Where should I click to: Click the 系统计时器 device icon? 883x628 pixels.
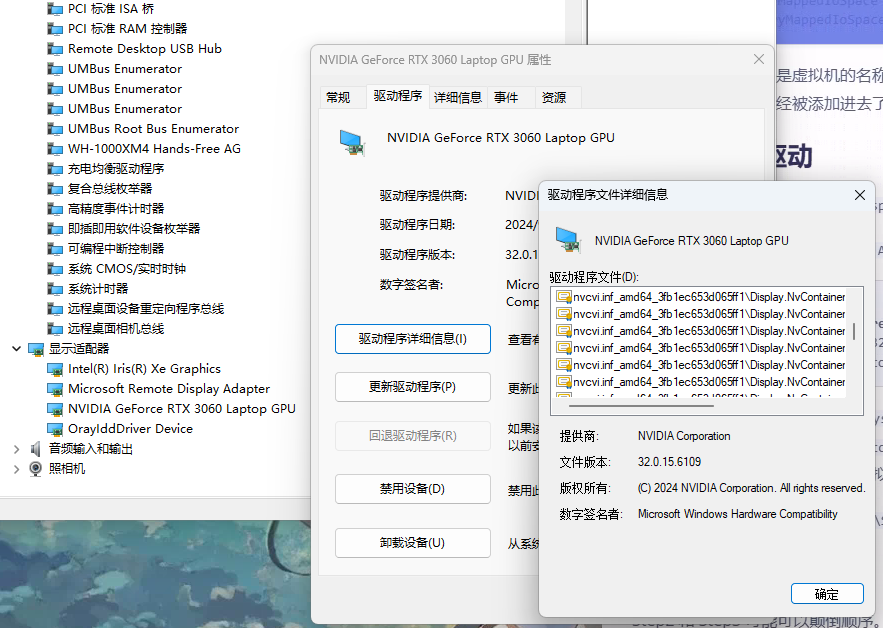(x=55, y=289)
